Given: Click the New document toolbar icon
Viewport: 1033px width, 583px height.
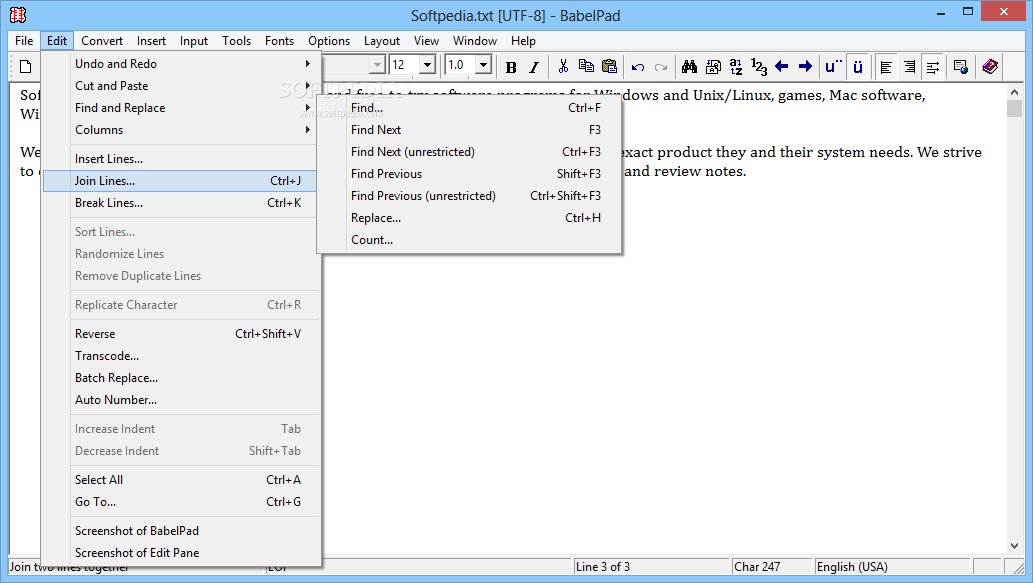Looking at the screenshot, I should coord(26,67).
